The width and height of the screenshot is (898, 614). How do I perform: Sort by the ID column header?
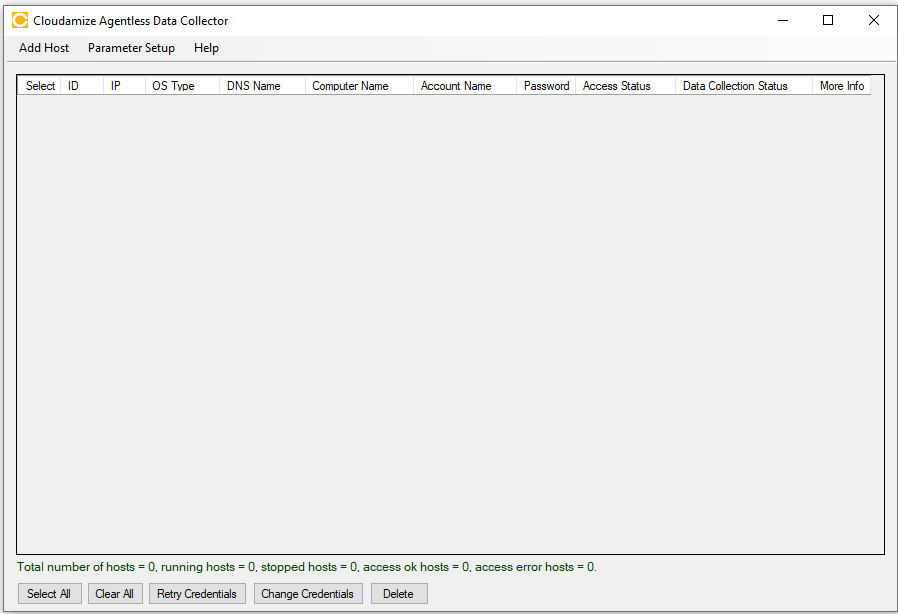pyautogui.click(x=82, y=86)
